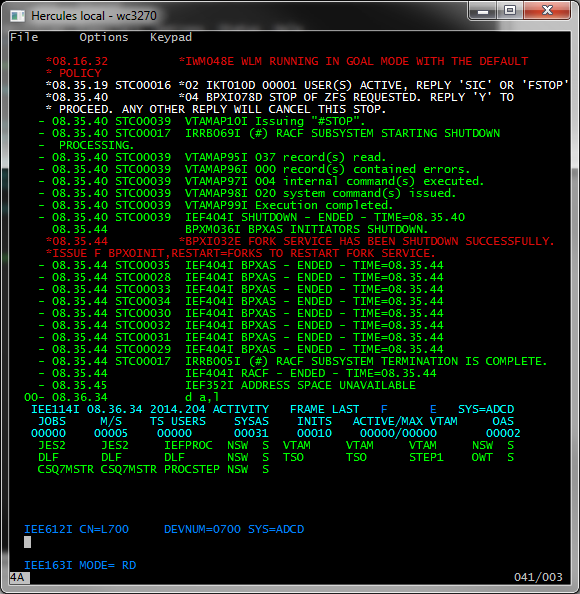Click VTAMAP96I record(s) contained errors line
The width and height of the screenshot is (580, 594).
click(254, 169)
